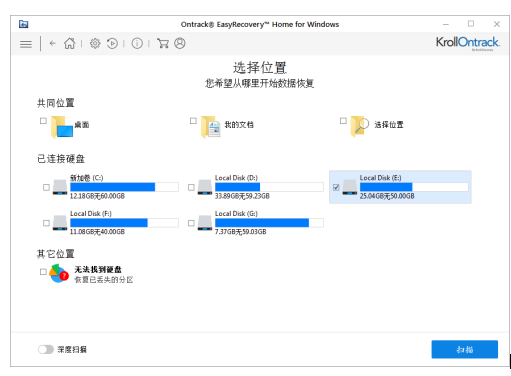511x376 pixels.
Task: Check the Local Disk (F:) checkbox
Action: (46, 223)
